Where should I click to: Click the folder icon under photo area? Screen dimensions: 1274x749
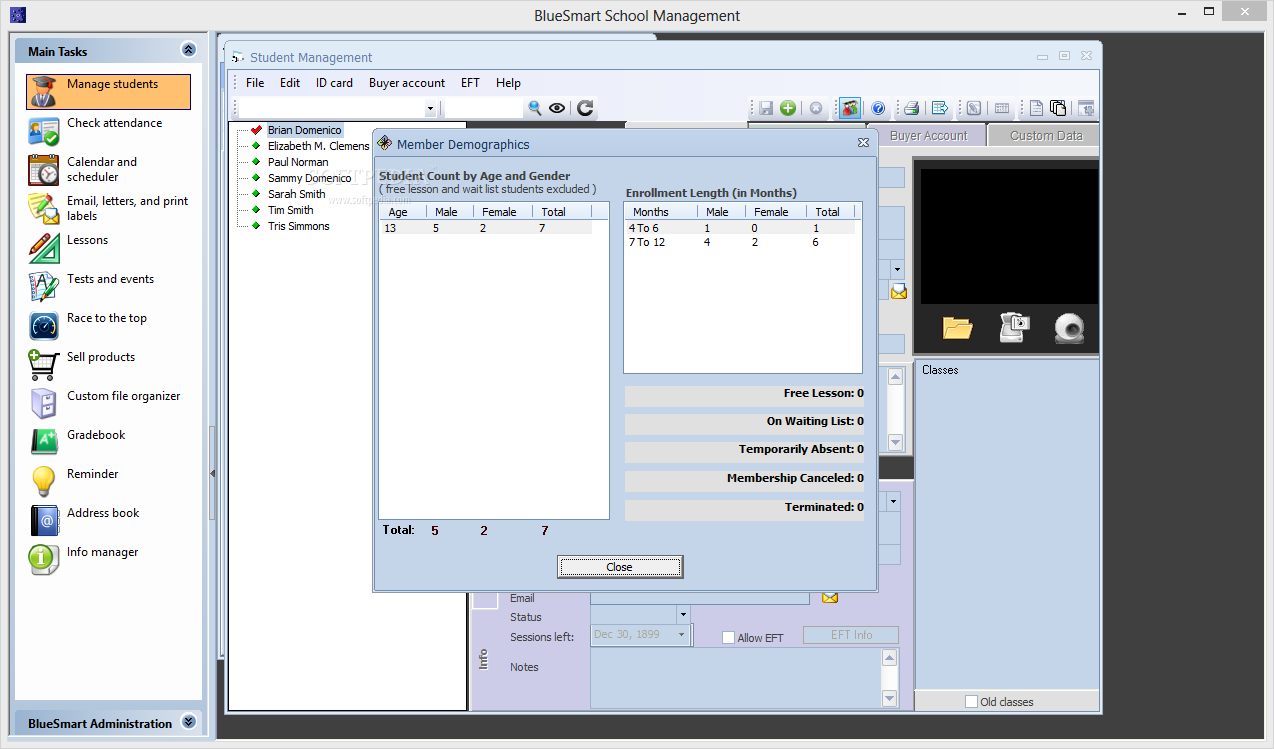coord(957,328)
